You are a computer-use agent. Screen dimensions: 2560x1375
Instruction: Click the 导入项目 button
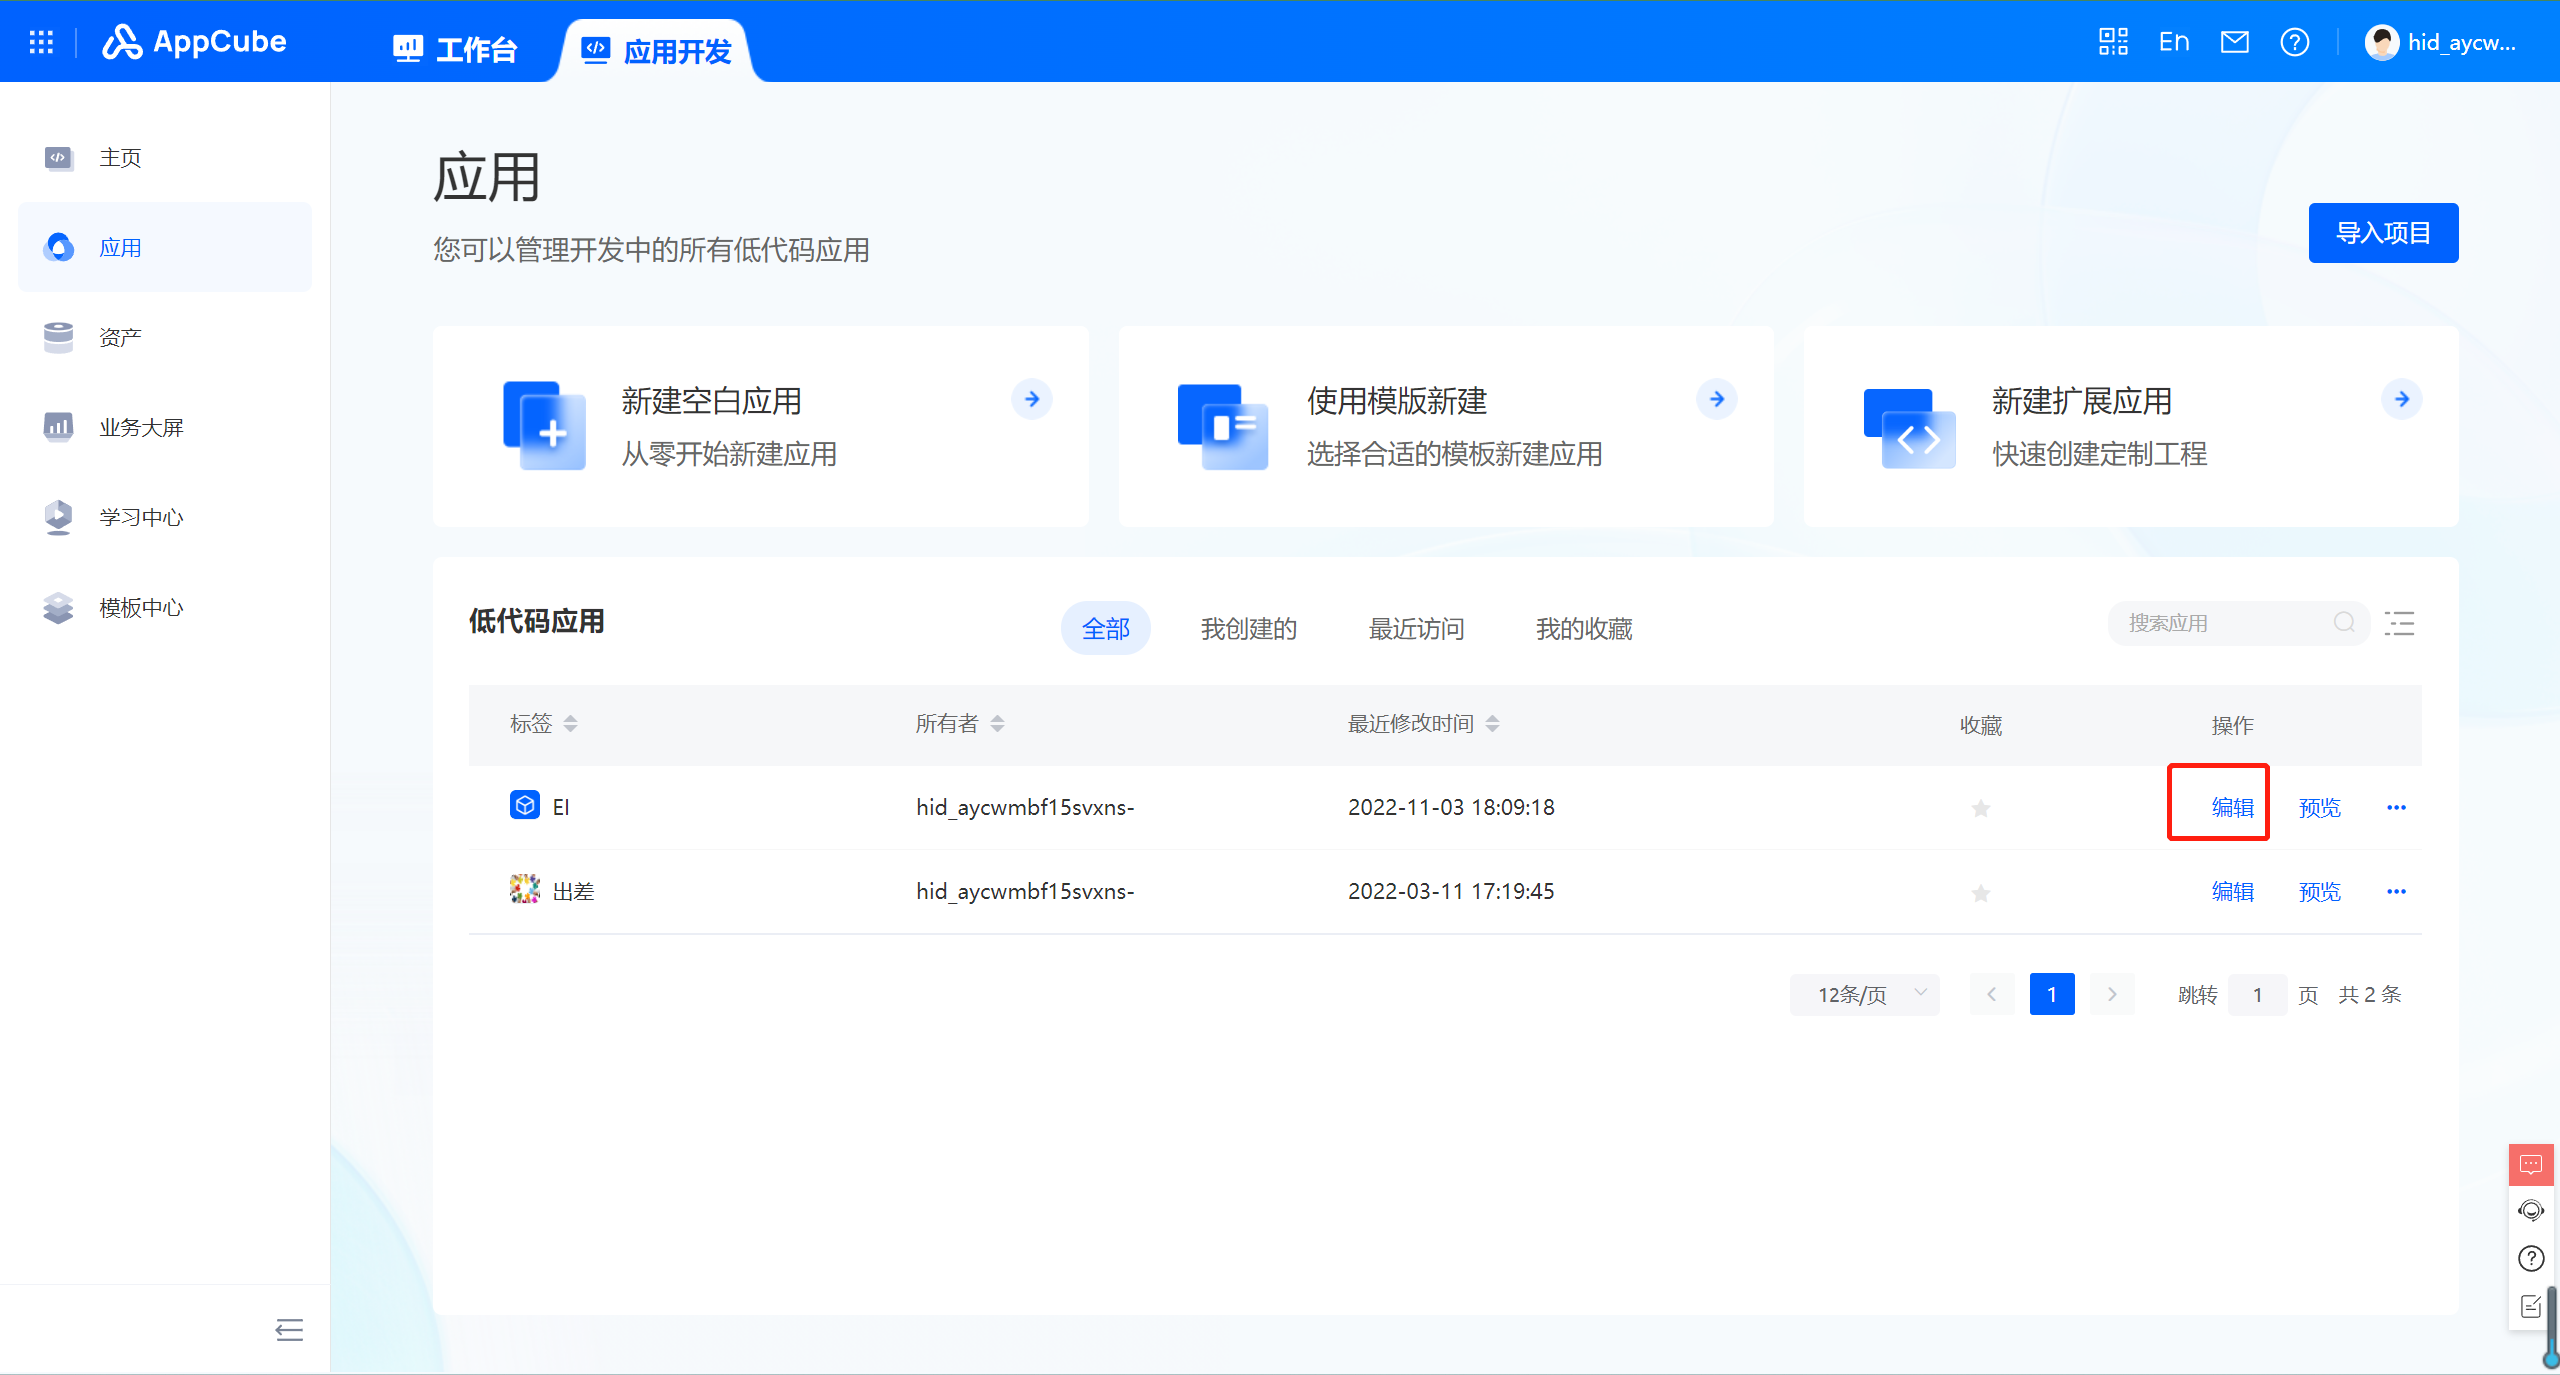(x=2383, y=232)
